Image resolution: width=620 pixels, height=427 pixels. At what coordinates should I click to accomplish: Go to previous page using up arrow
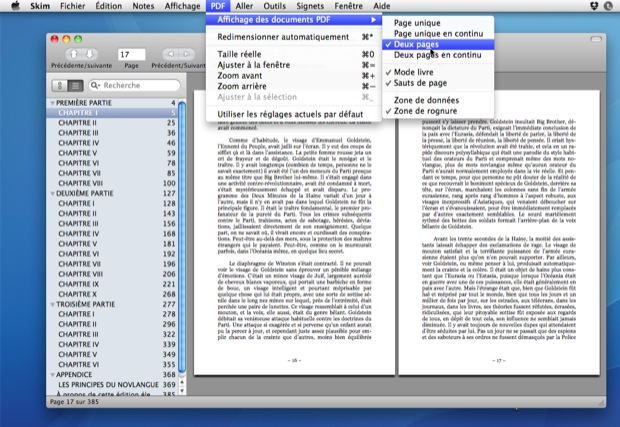coord(74,54)
